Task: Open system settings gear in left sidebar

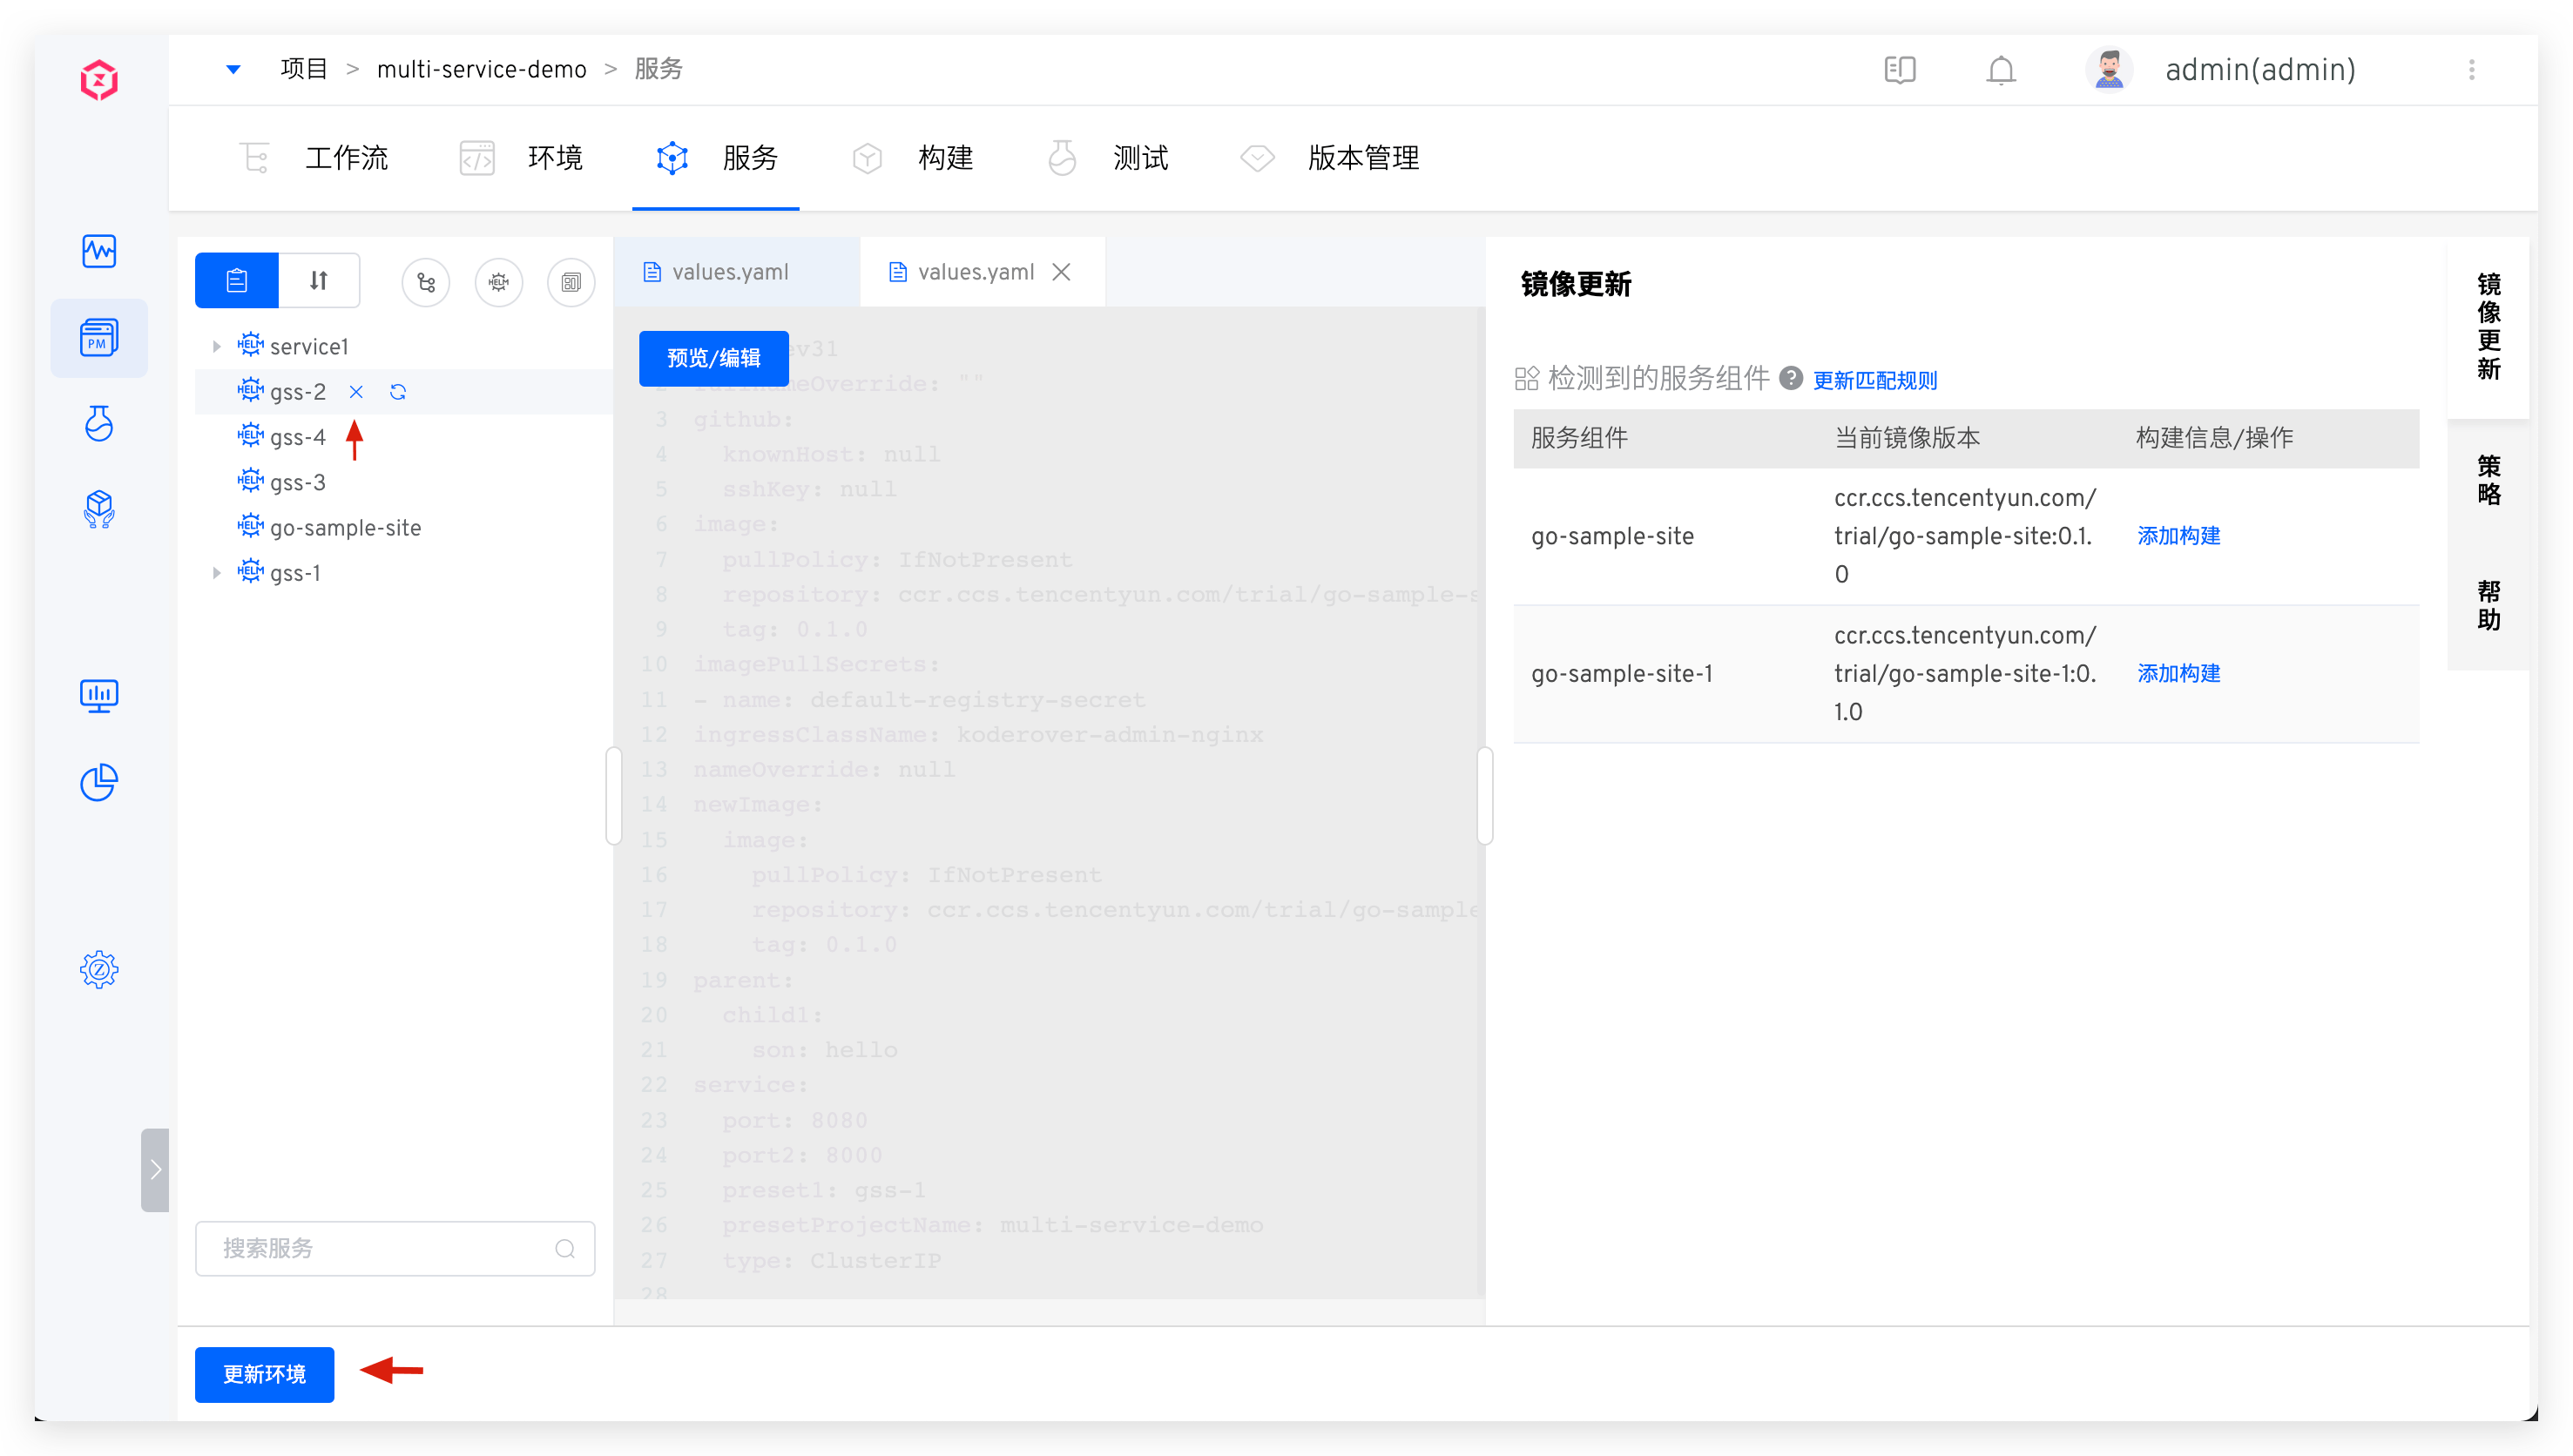Action: pos(99,969)
